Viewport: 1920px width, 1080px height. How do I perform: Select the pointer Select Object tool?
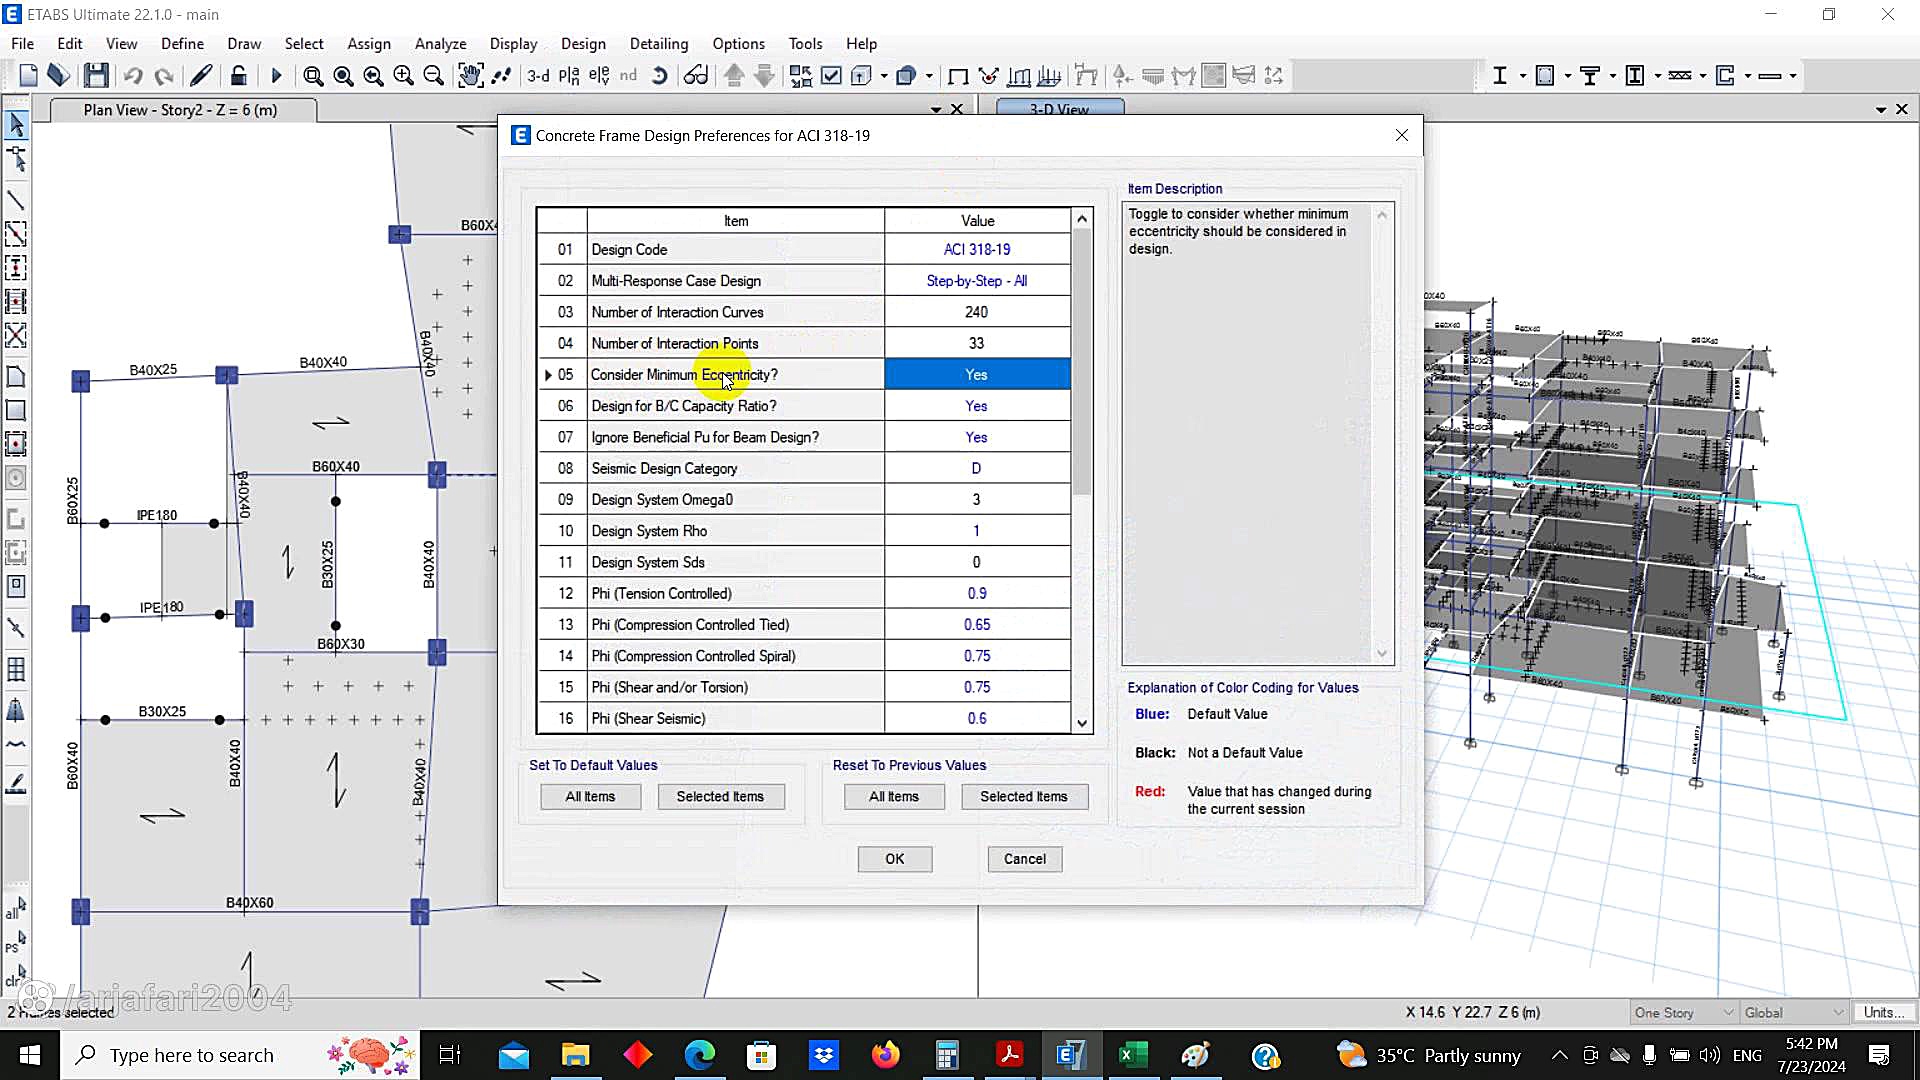tap(16, 125)
